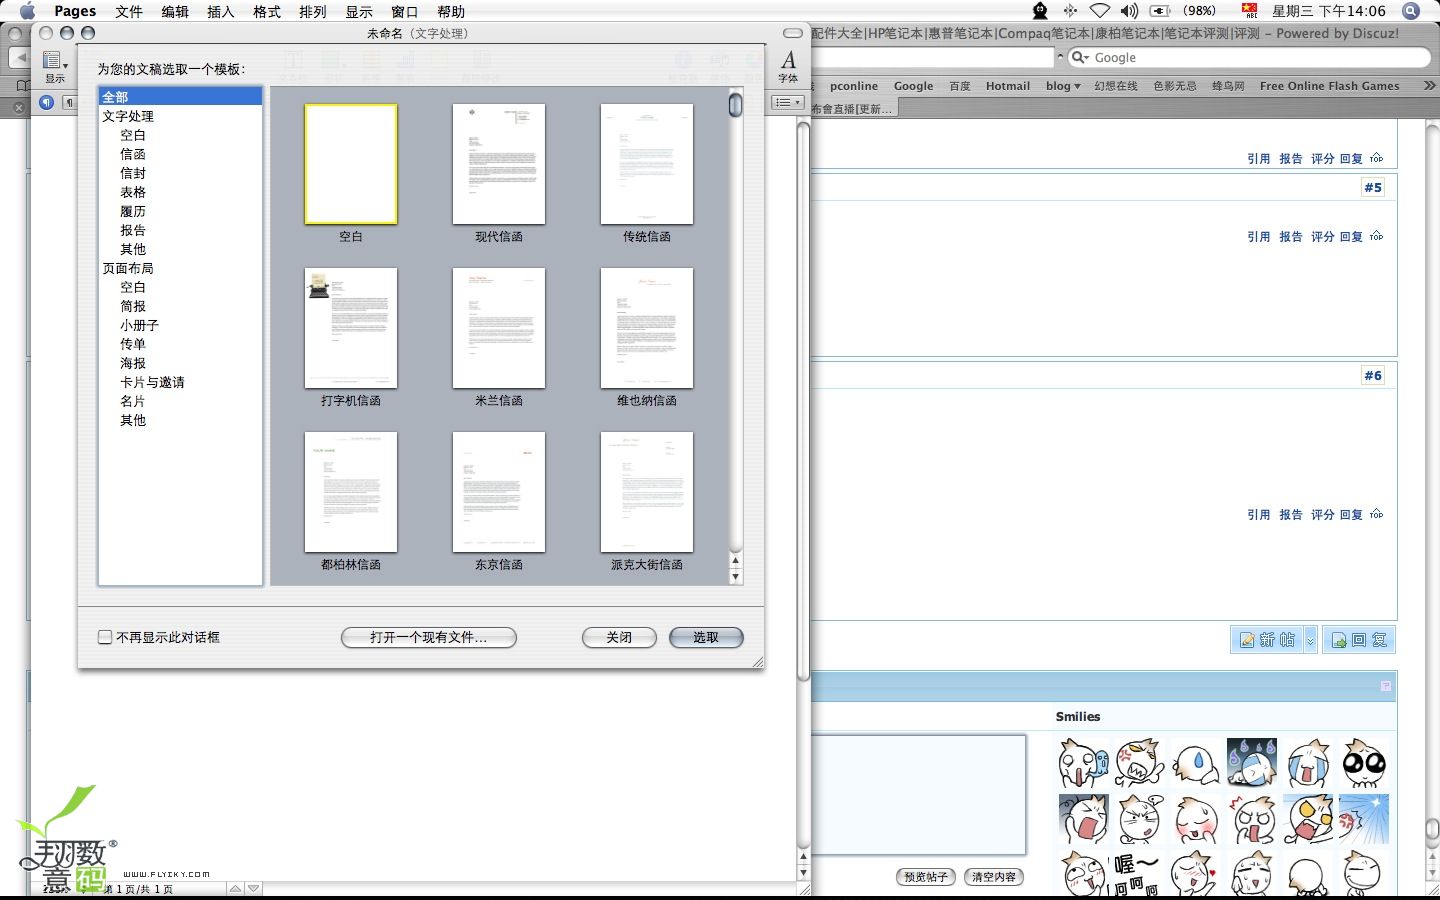Screen dimensions: 1440x900
Task: Open the 字体 fonts panel icon
Action: tap(788, 66)
